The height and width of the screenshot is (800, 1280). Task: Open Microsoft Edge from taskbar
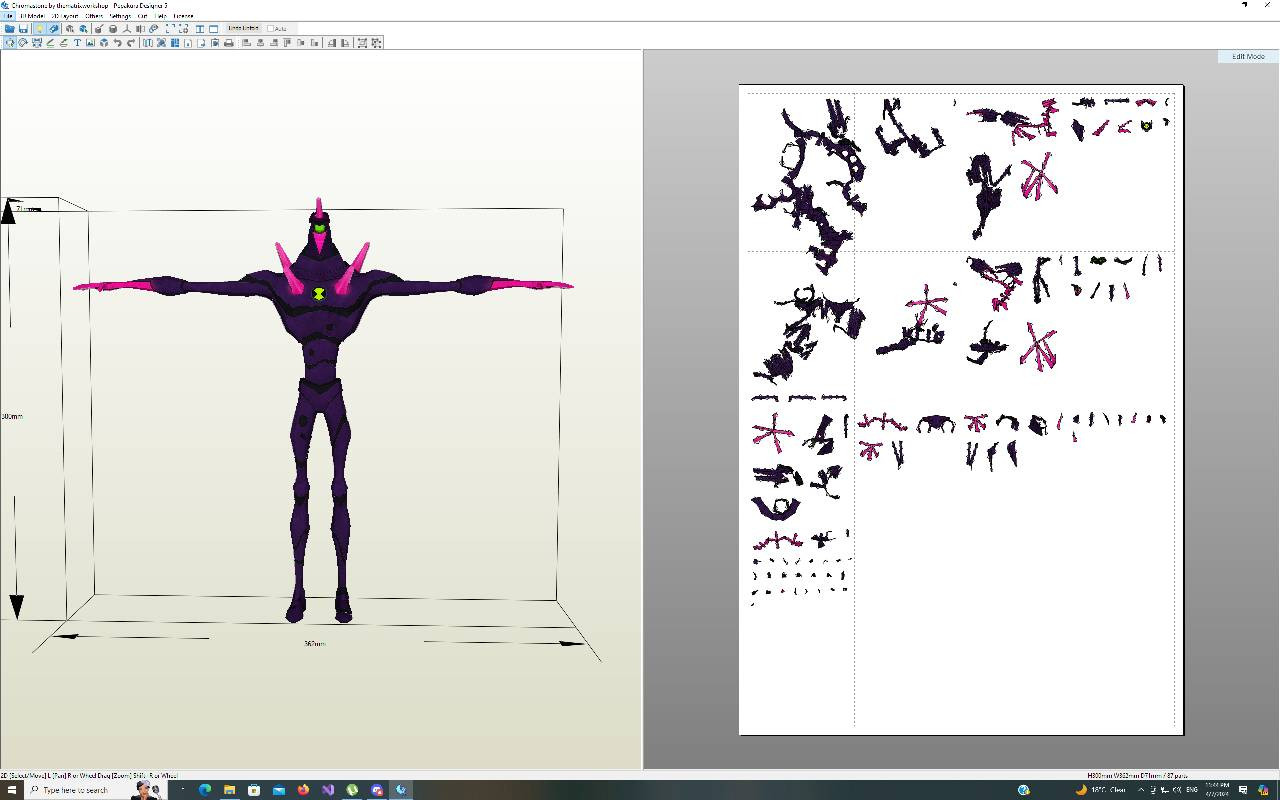[205, 790]
